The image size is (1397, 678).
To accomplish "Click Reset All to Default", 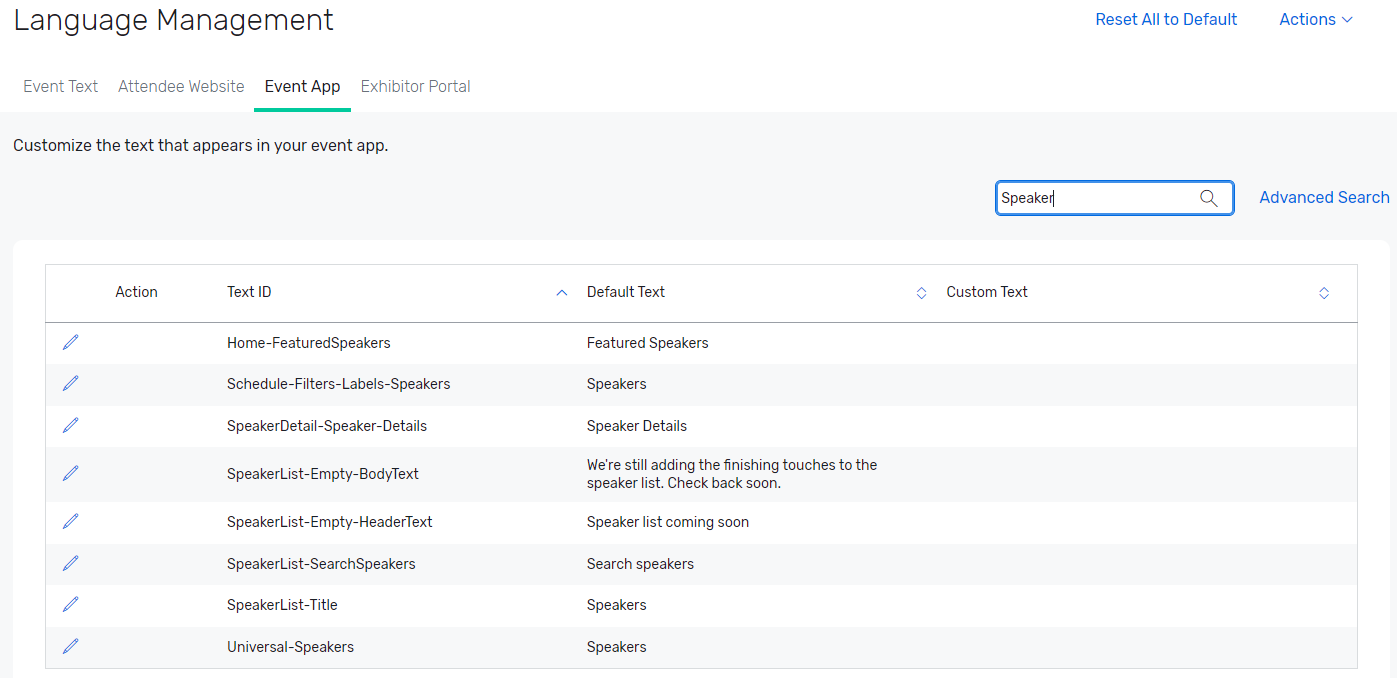I will [x=1166, y=20].
